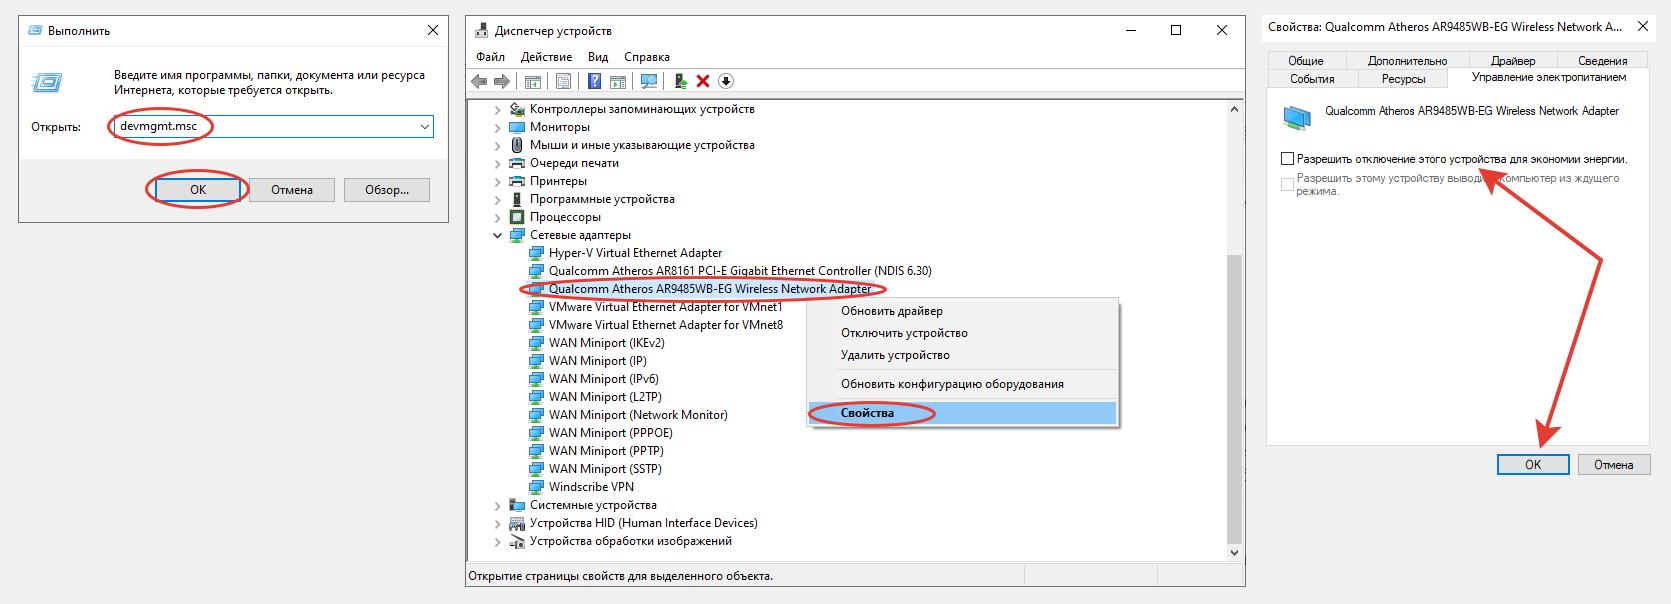
Task: Switch to the Дополнительно tab
Action: [x=1407, y=61]
